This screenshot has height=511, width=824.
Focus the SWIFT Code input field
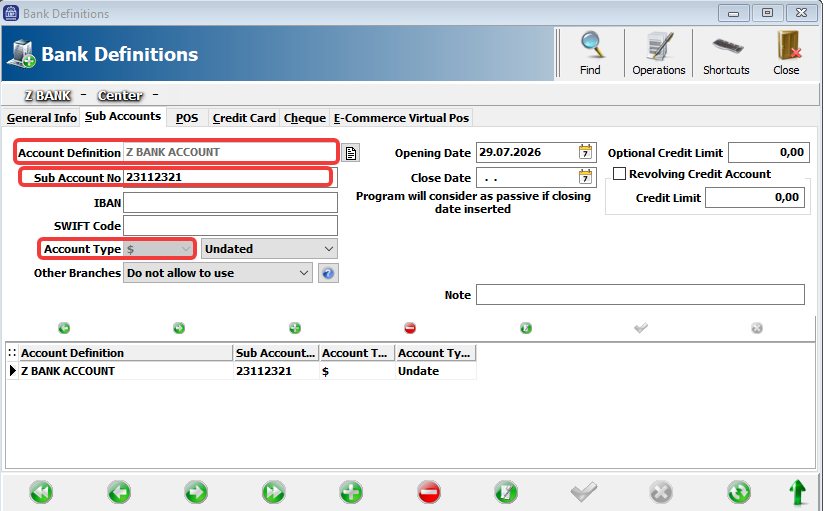[x=230, y=226]
